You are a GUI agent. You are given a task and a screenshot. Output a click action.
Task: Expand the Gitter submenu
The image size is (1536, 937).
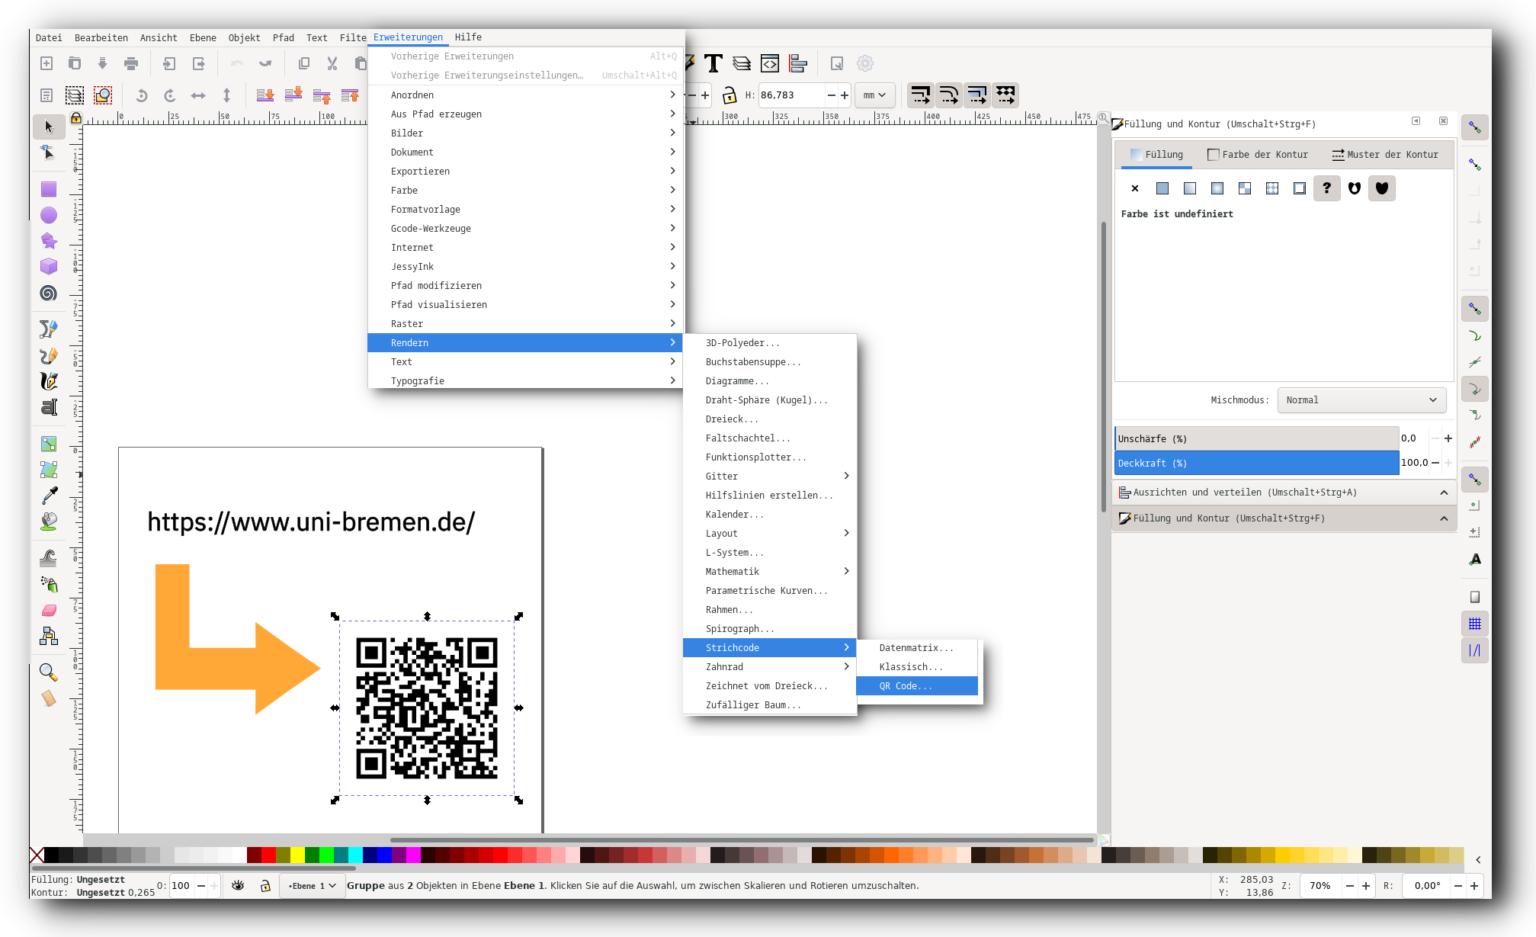coord(770,477)
